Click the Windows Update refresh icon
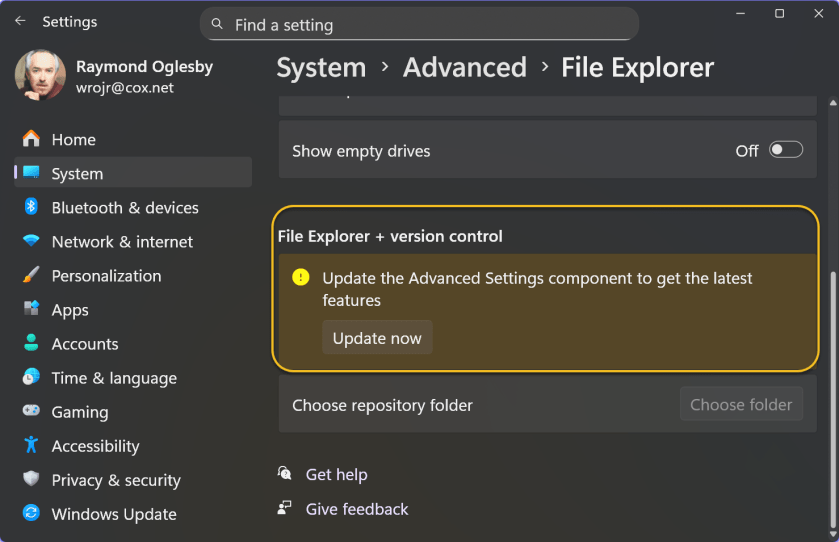The image size is (839, 542). pyautogui.click(x=31, y=514)
